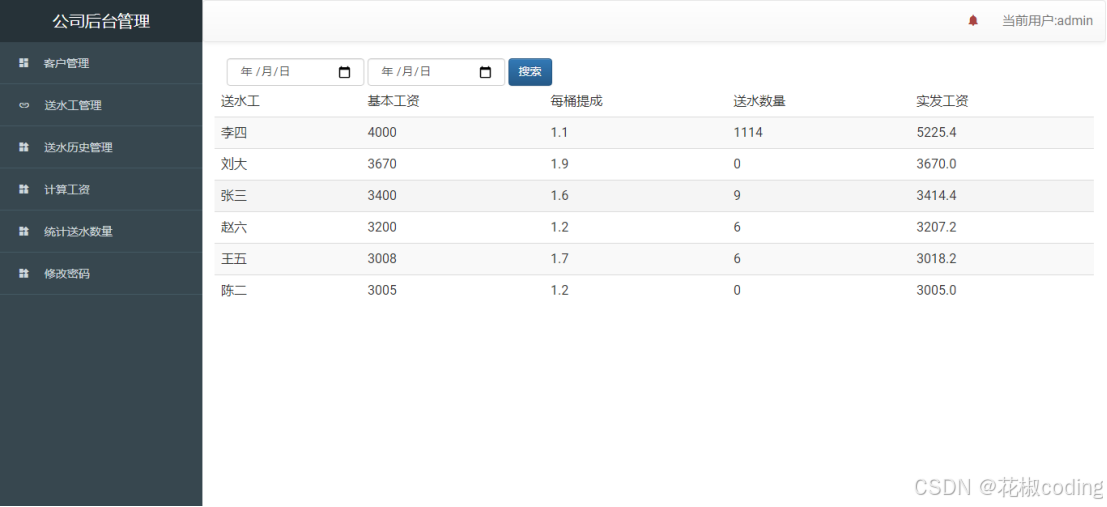Click commission 1.9 in 刘大 row
This screenshot has width=1107, height=507.
click(x=559, y=165)
